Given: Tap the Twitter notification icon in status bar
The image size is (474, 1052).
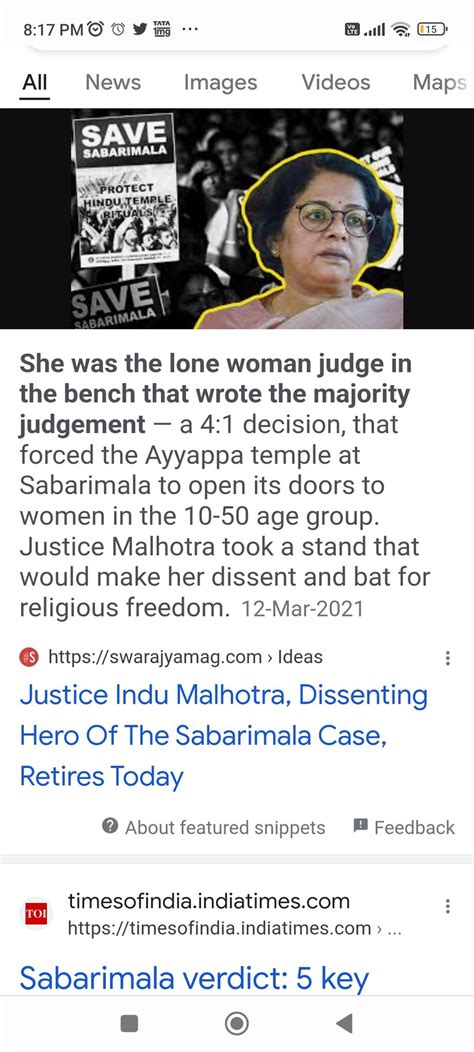Looking at the screenshot, I should point(140,29).
